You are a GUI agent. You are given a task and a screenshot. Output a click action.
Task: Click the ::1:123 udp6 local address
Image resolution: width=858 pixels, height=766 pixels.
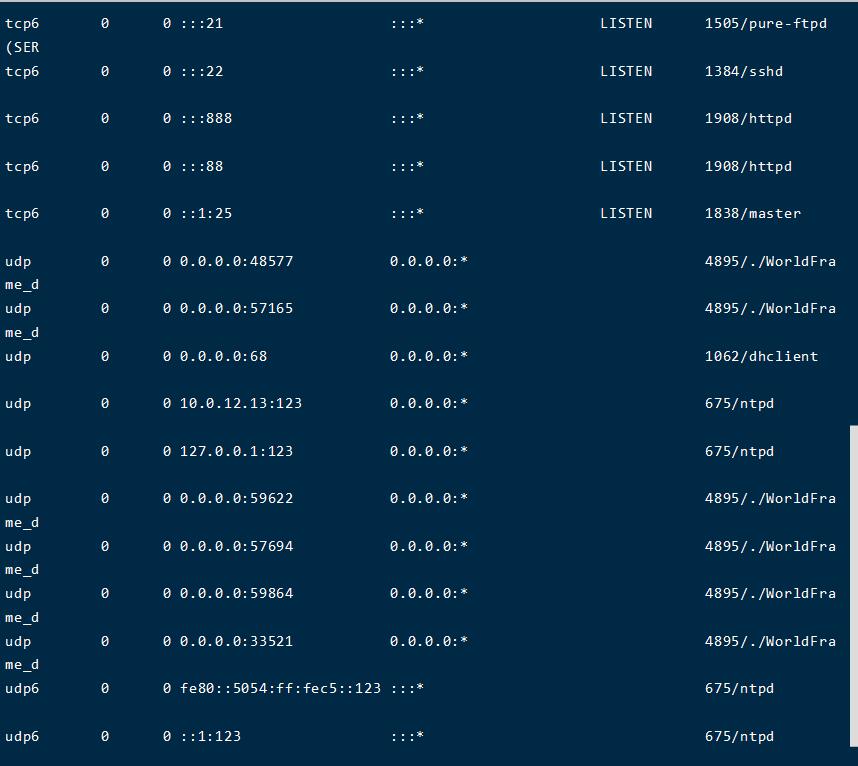pyautogui.click(x=210, y=736)
